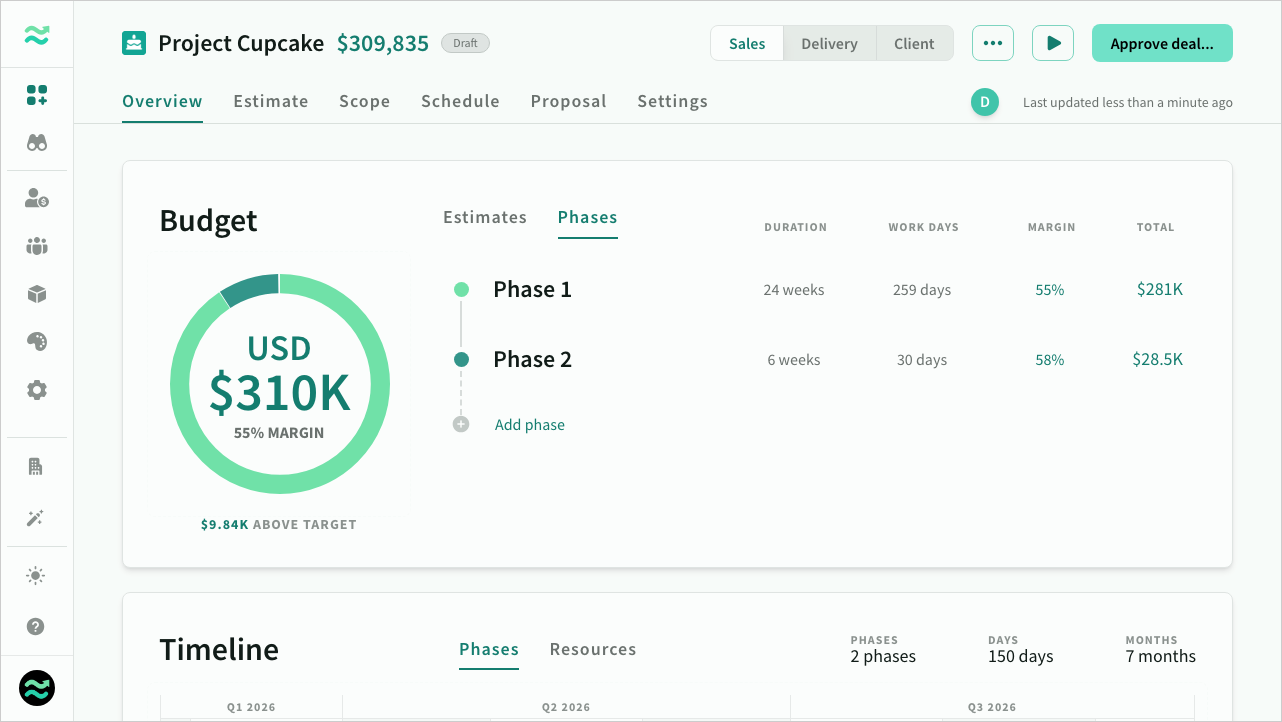The height and width of the screenshot is (722, 1282).
Task: Open the Draft status badge menu
Action: (x=465, y=43)
